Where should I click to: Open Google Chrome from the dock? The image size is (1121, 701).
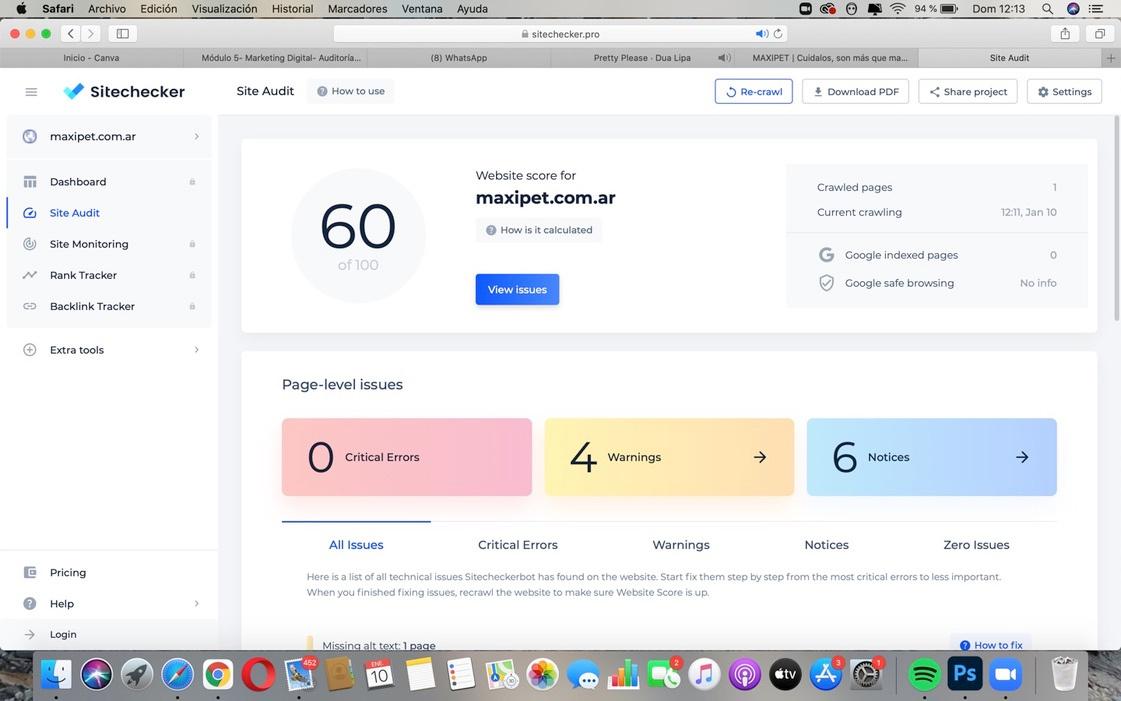point(218,674)
